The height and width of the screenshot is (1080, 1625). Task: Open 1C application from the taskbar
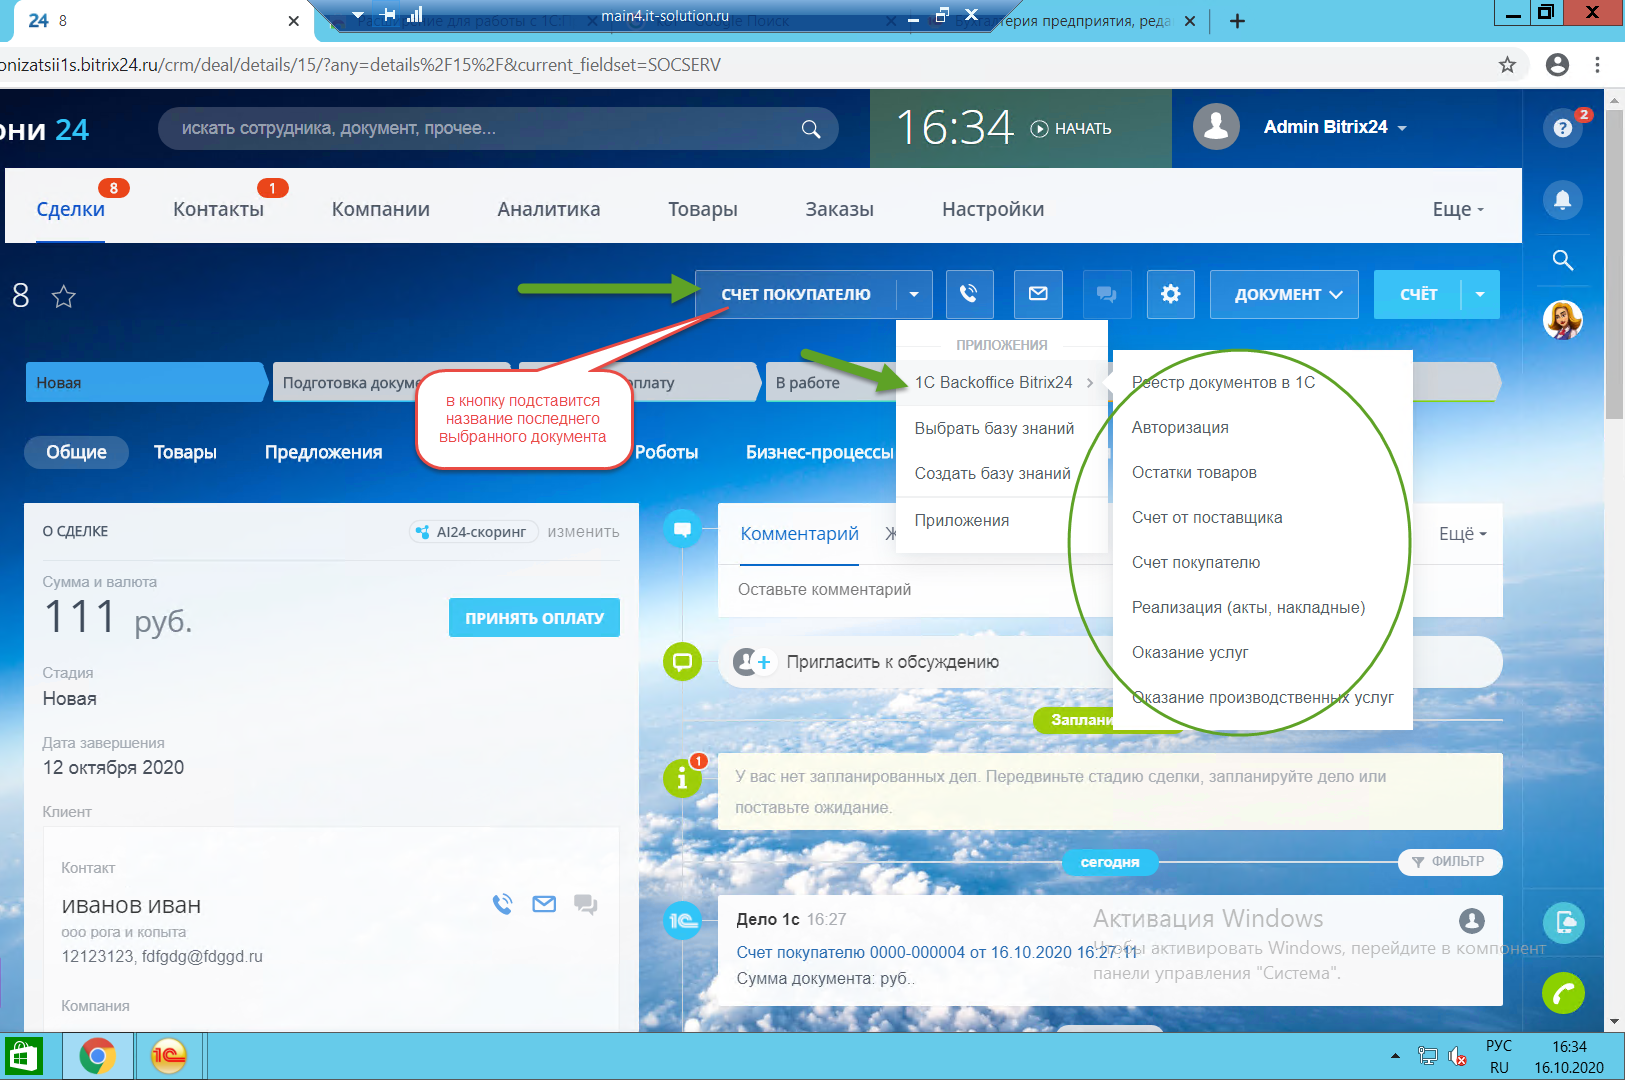(x=169, y=1056)
